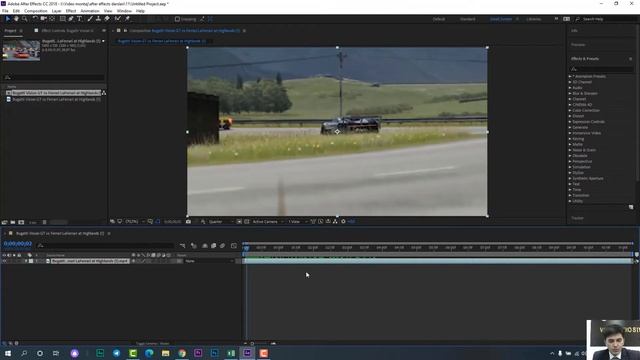Click the timeline current timecode display
The image size is (640, 360).
[18, 244]
